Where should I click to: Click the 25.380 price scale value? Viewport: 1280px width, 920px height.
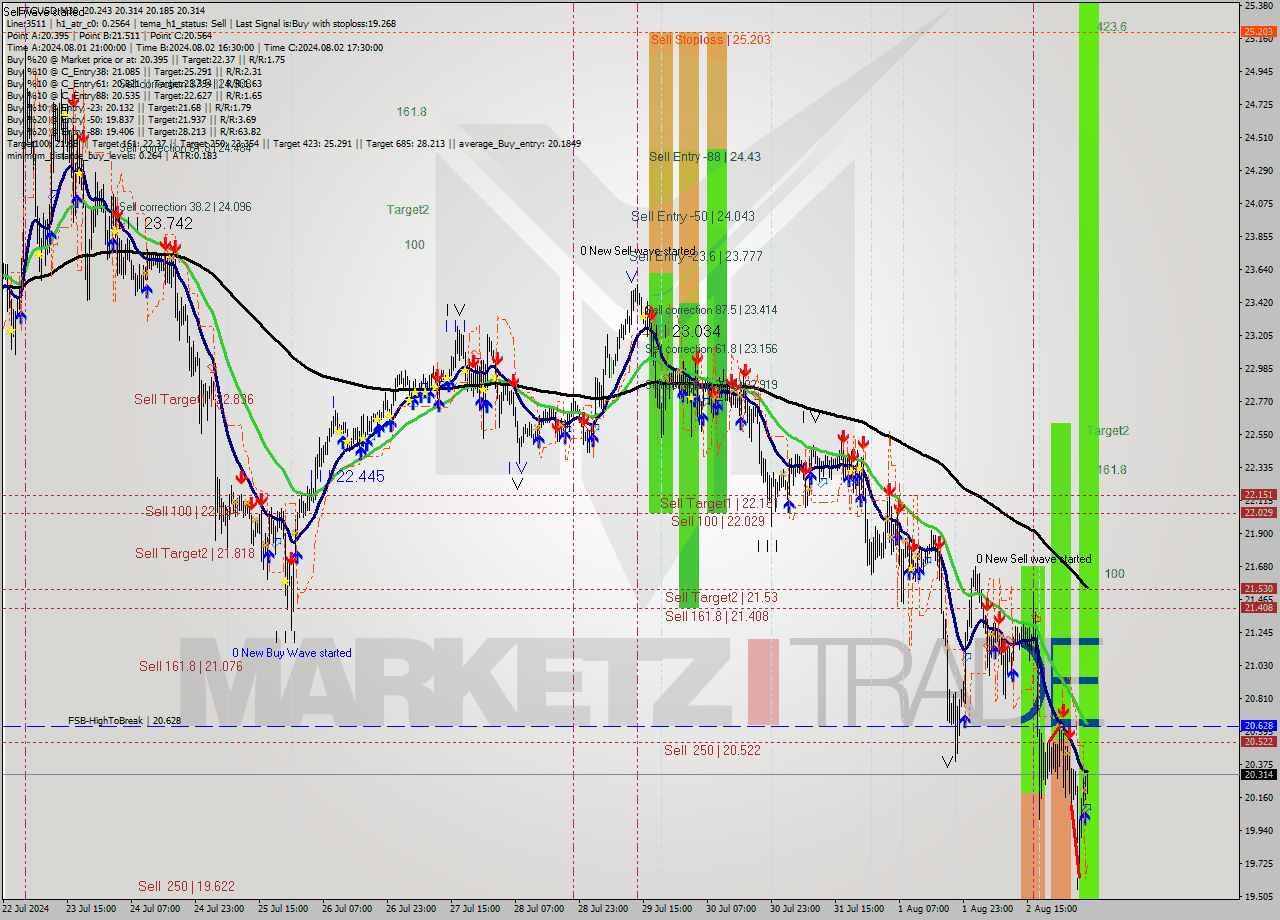click(1258, 5)
